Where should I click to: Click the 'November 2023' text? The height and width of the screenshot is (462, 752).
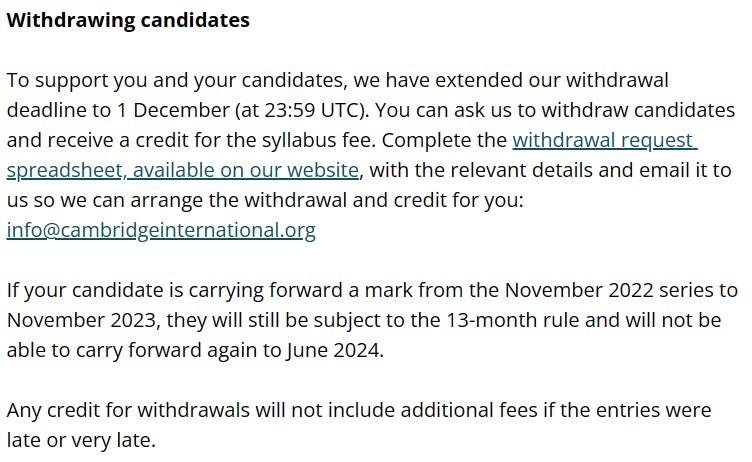coord(82,320)
